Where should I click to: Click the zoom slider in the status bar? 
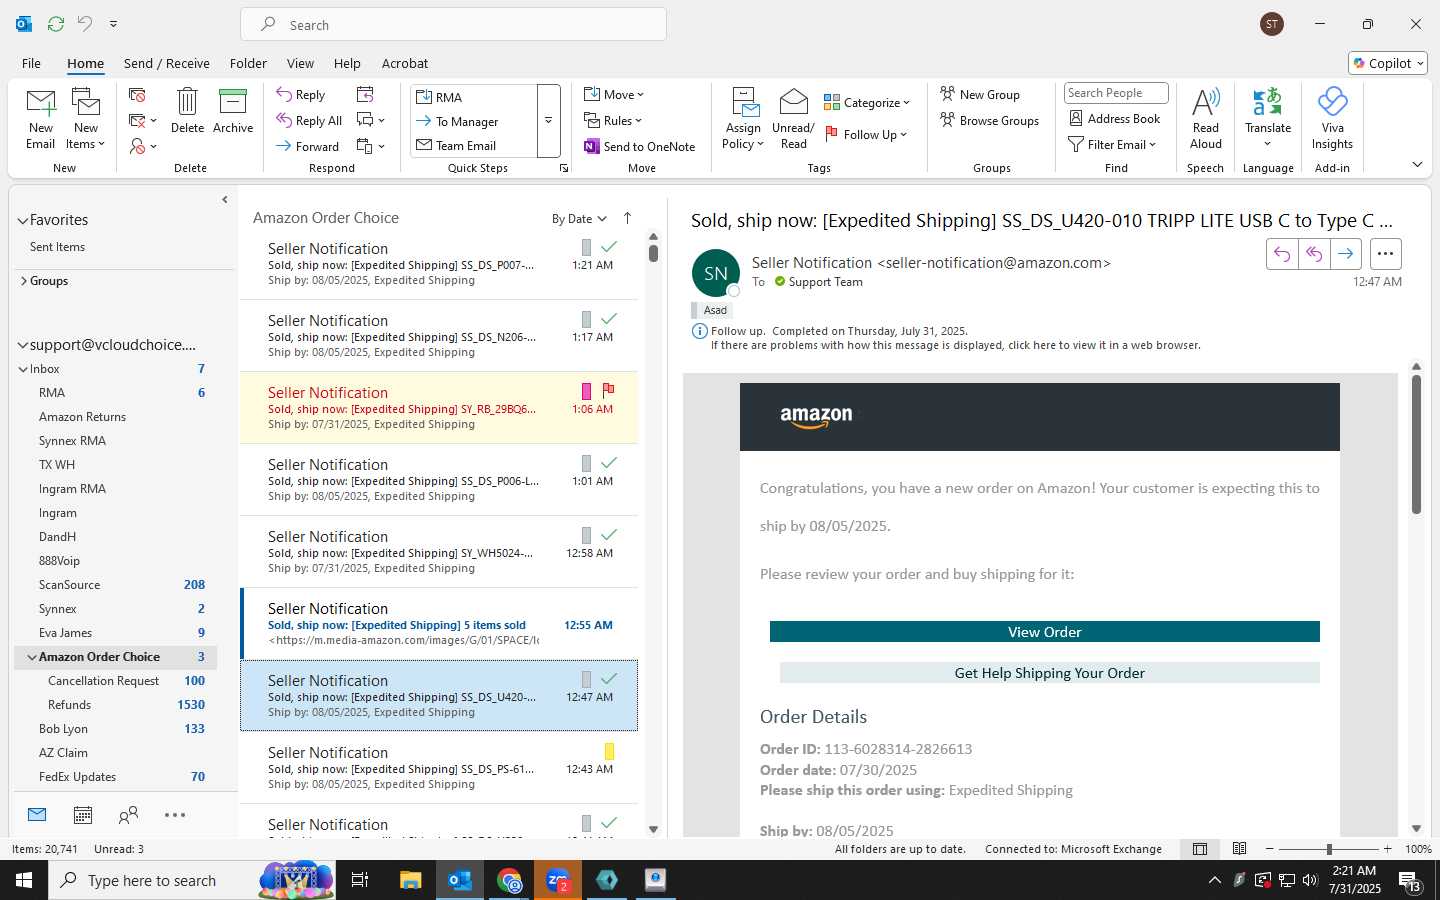point(1329,849)
